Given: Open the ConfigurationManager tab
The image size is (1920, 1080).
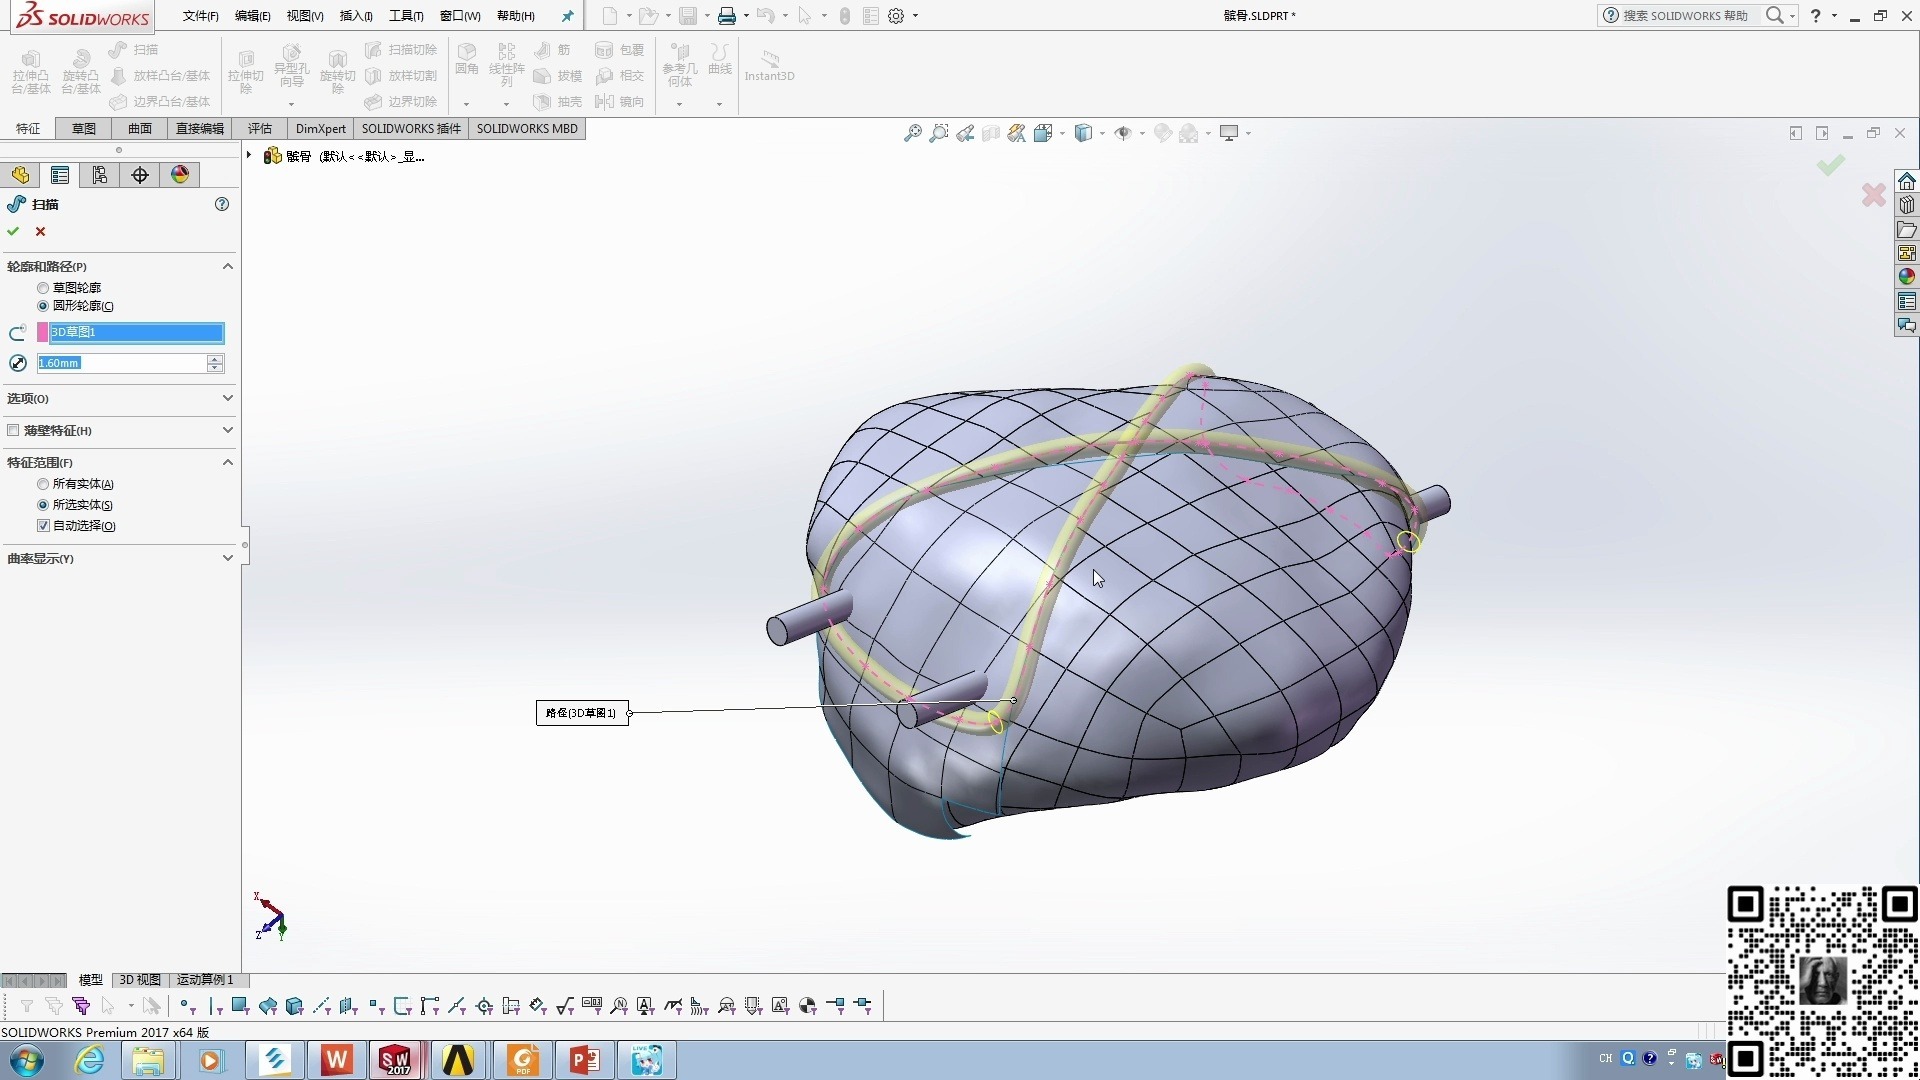Looking at the screenshot, I should tap(100, 175).
